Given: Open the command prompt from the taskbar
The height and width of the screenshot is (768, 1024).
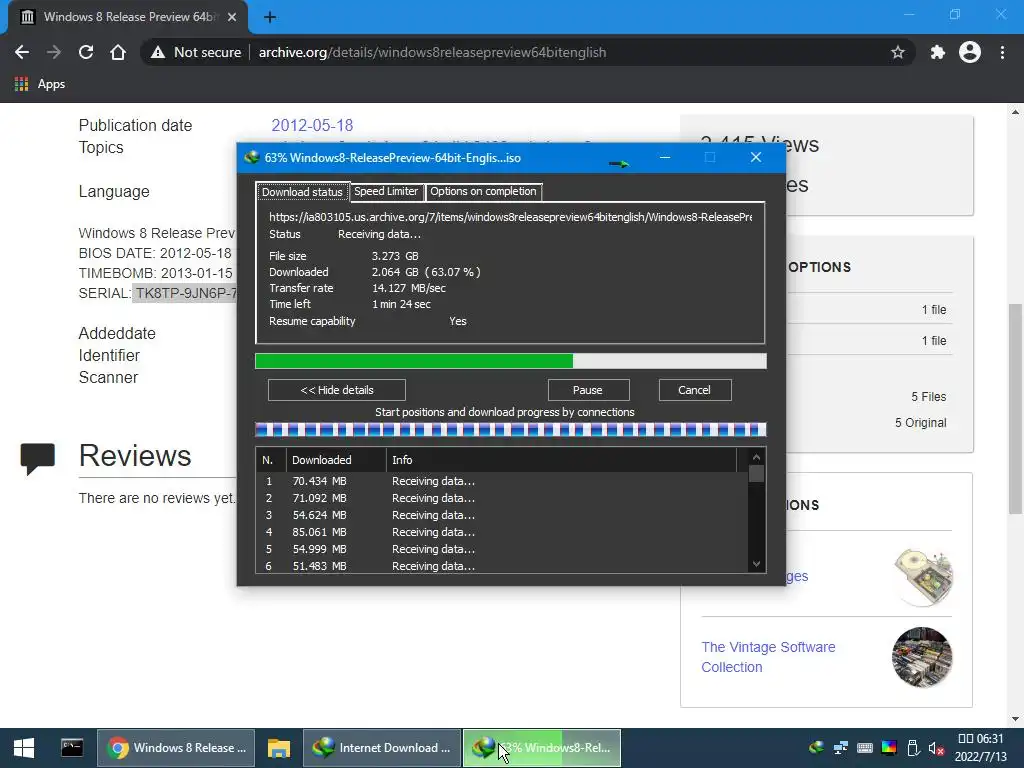Looking at the screenshot, I should [72, 748].
